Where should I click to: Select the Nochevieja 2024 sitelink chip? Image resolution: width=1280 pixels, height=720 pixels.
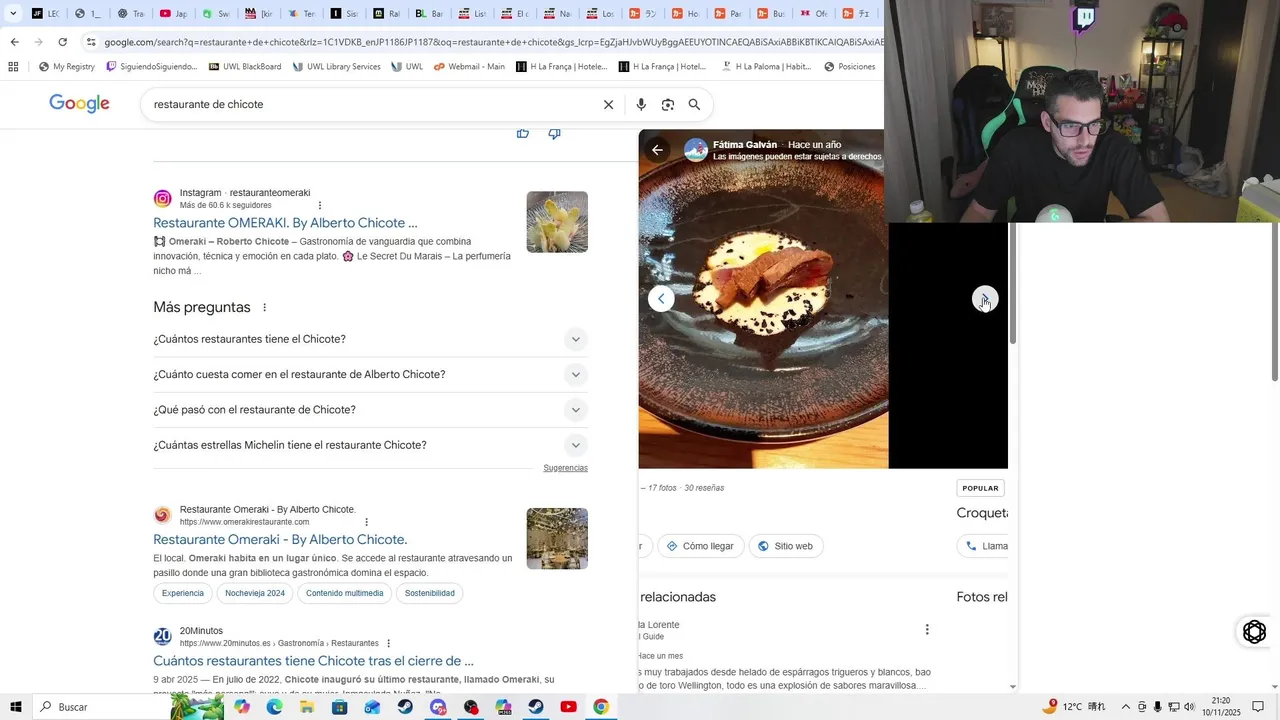(x=255, y=593)
